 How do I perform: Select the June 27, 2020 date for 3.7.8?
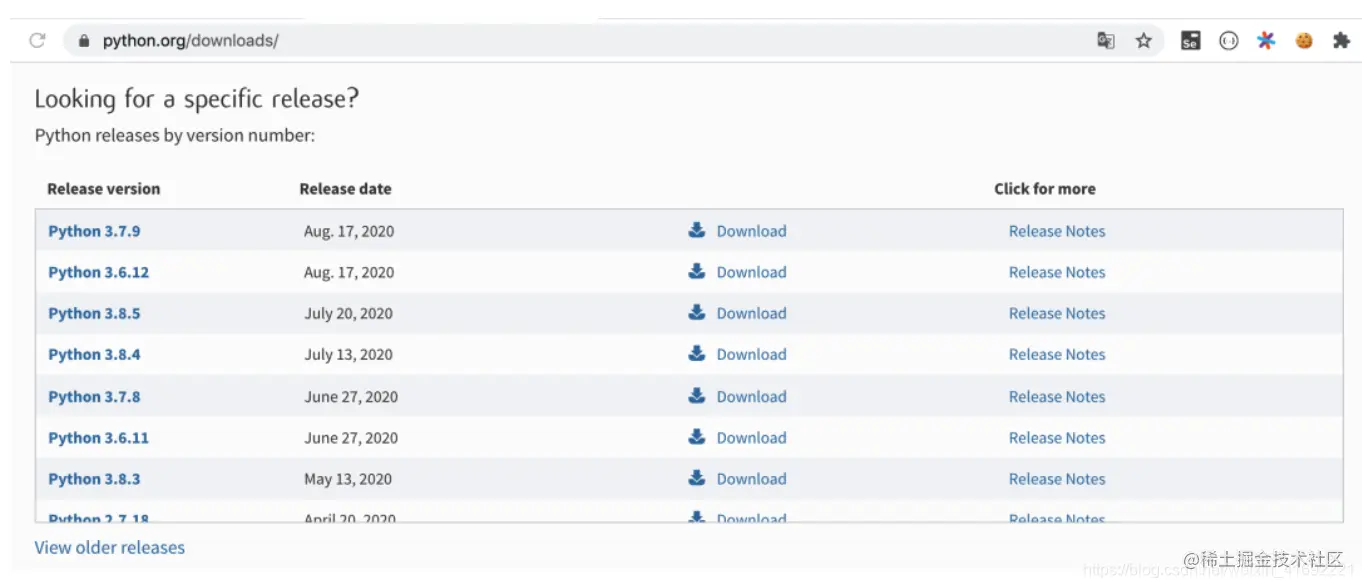tap(351, 397)
